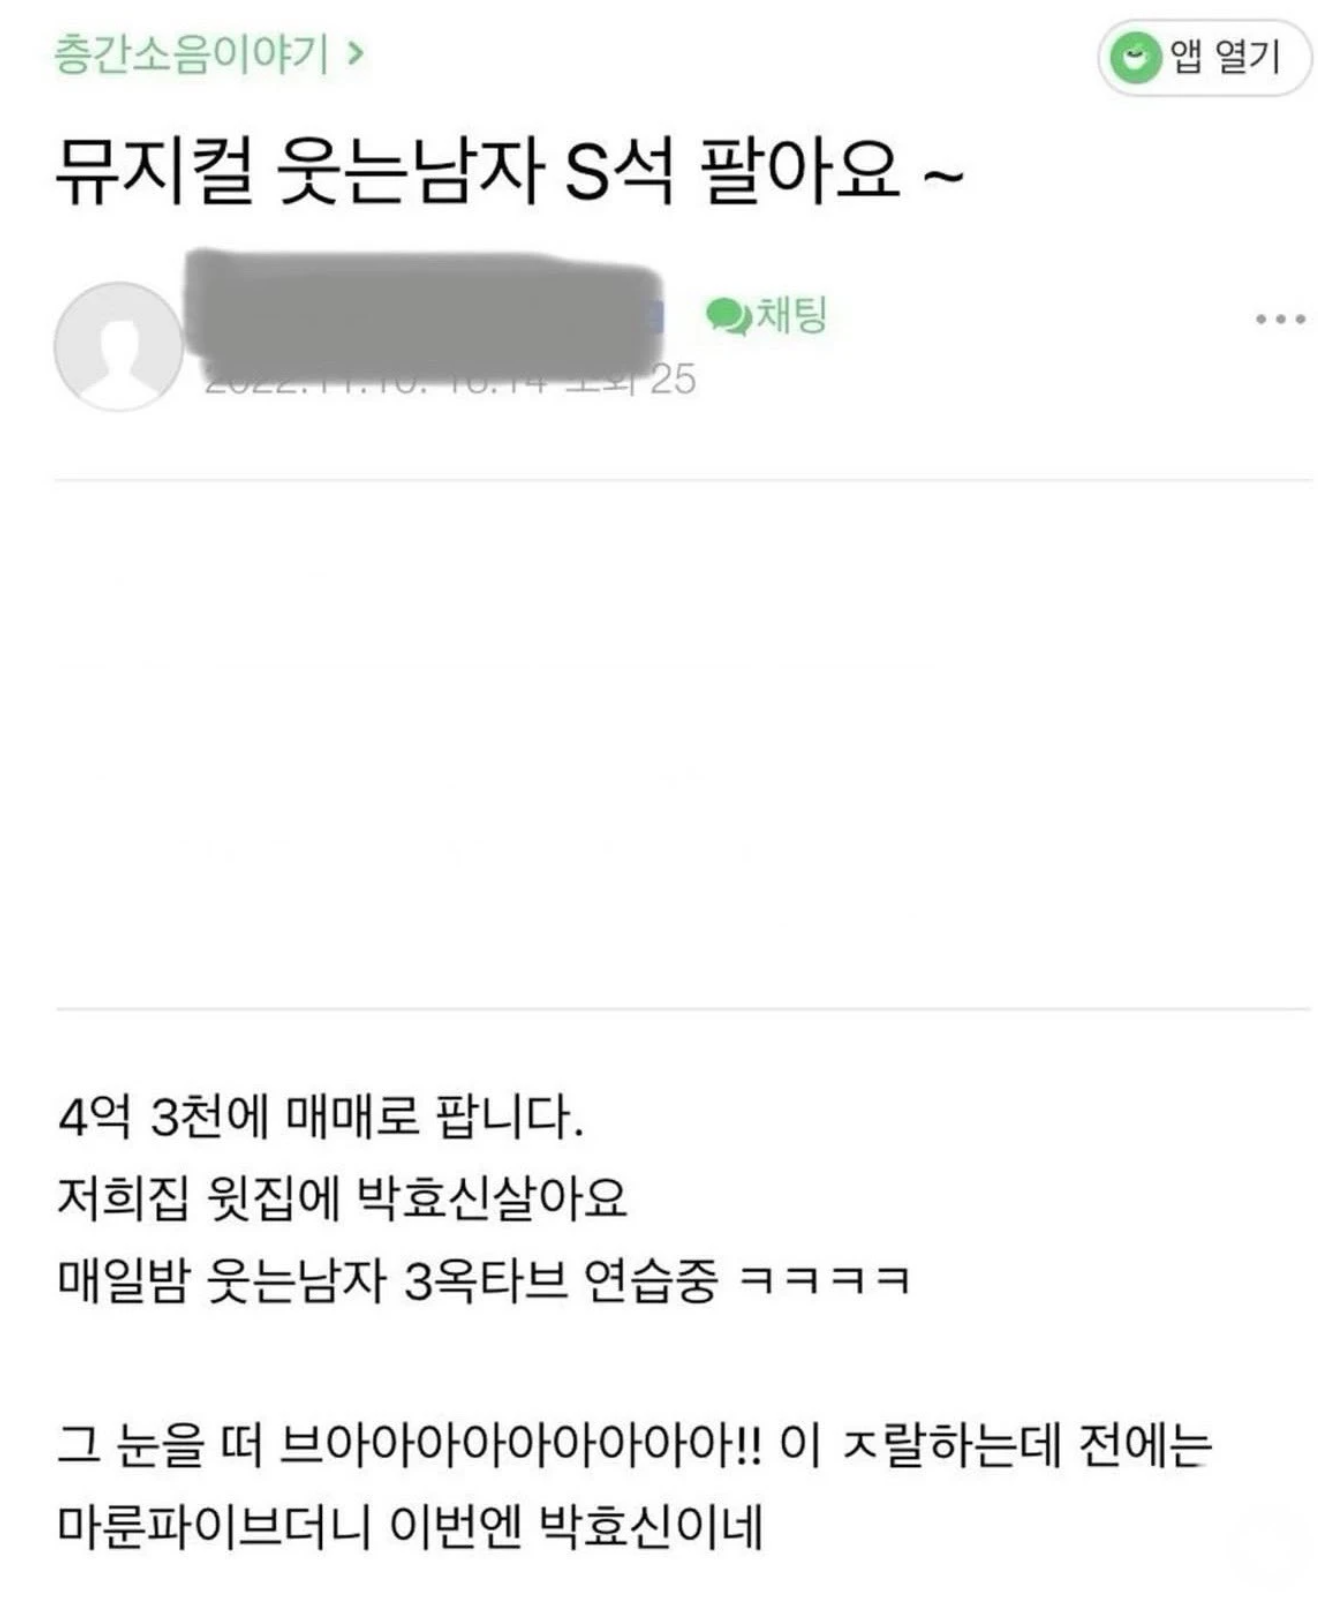Viewport: 1318px width, 1601px height.
Task: Click the green app logo icon
Action: tap(1135, 59)
